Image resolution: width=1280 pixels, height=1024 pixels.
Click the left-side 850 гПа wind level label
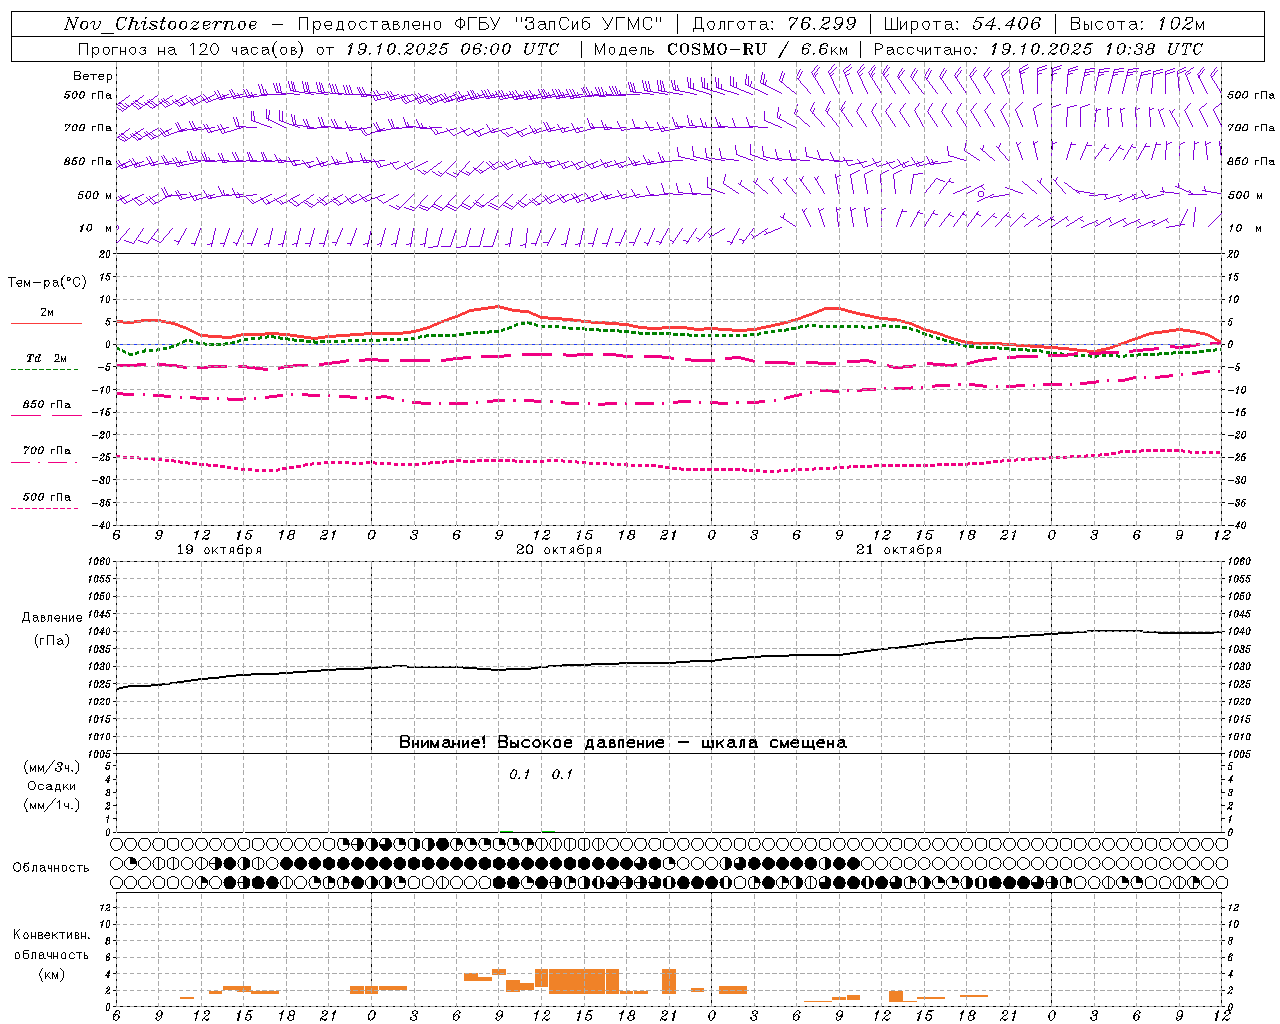pos(88,161)
